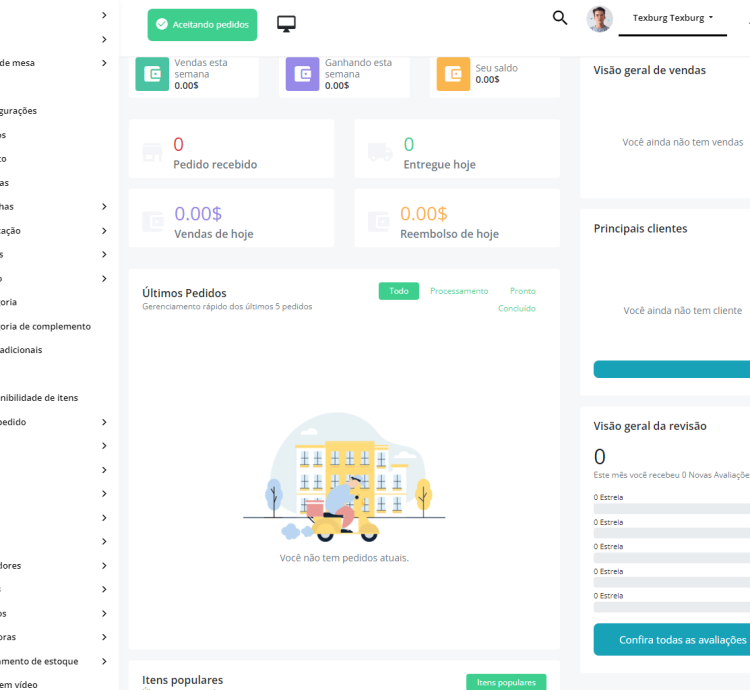Show the Concluído orders tab
750x690 pixels.
516,309
